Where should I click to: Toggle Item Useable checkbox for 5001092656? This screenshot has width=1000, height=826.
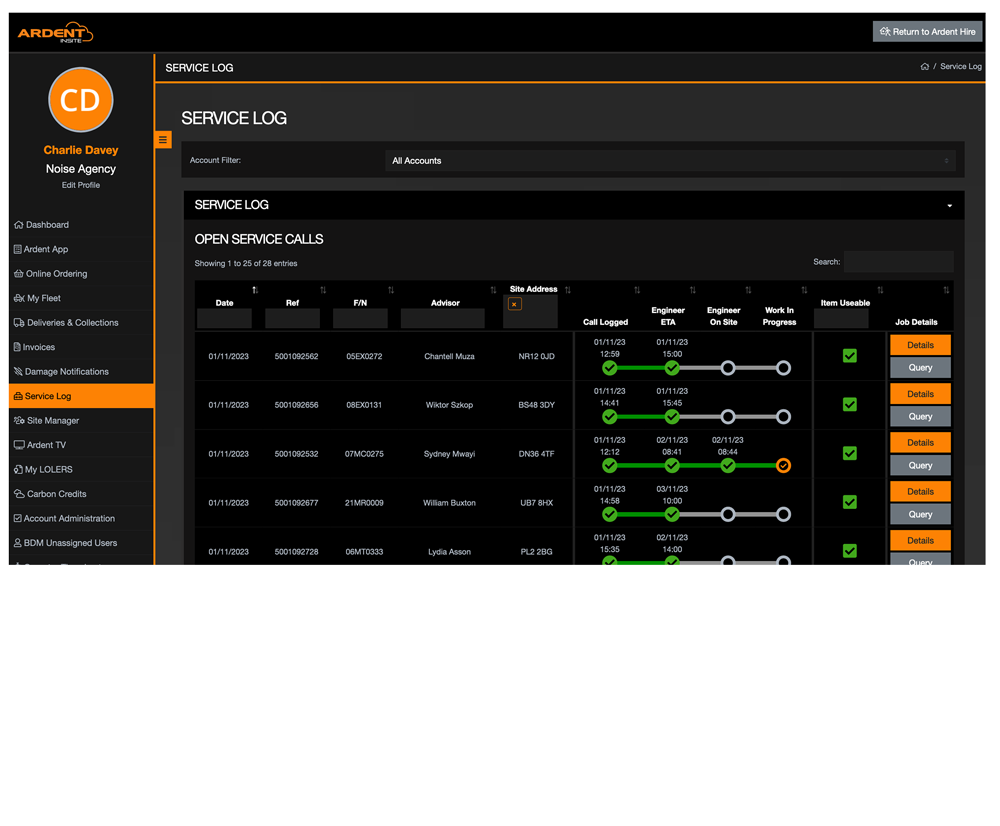pos(849,404)
